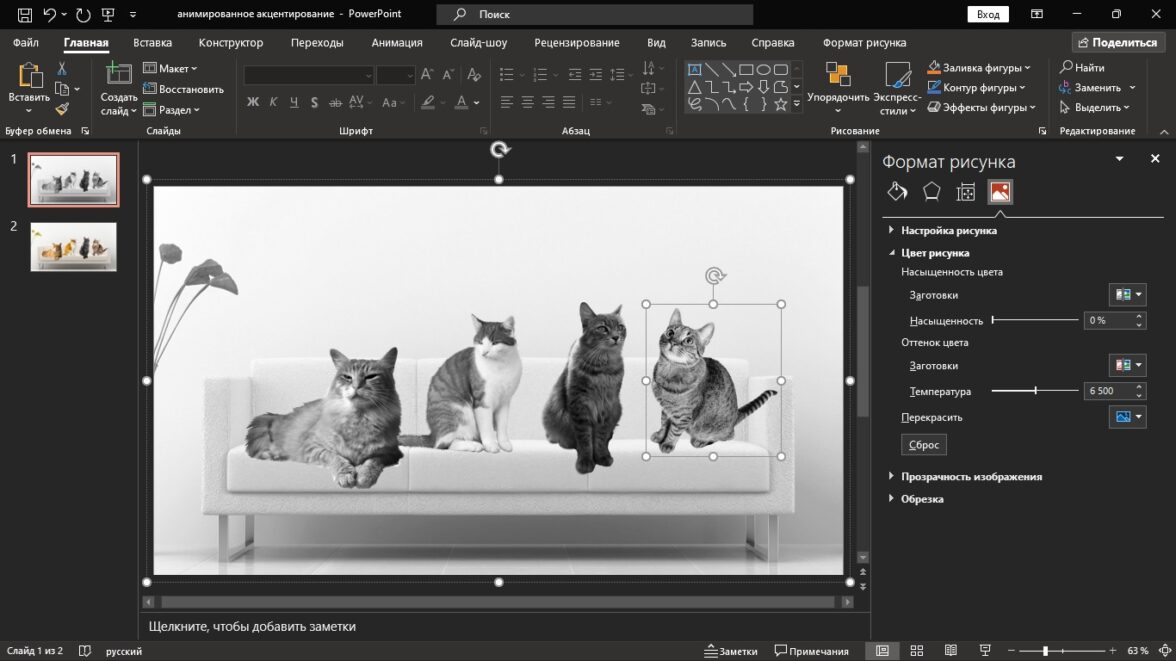Open the Анимация ribbon tab

[x=396, y=43]
